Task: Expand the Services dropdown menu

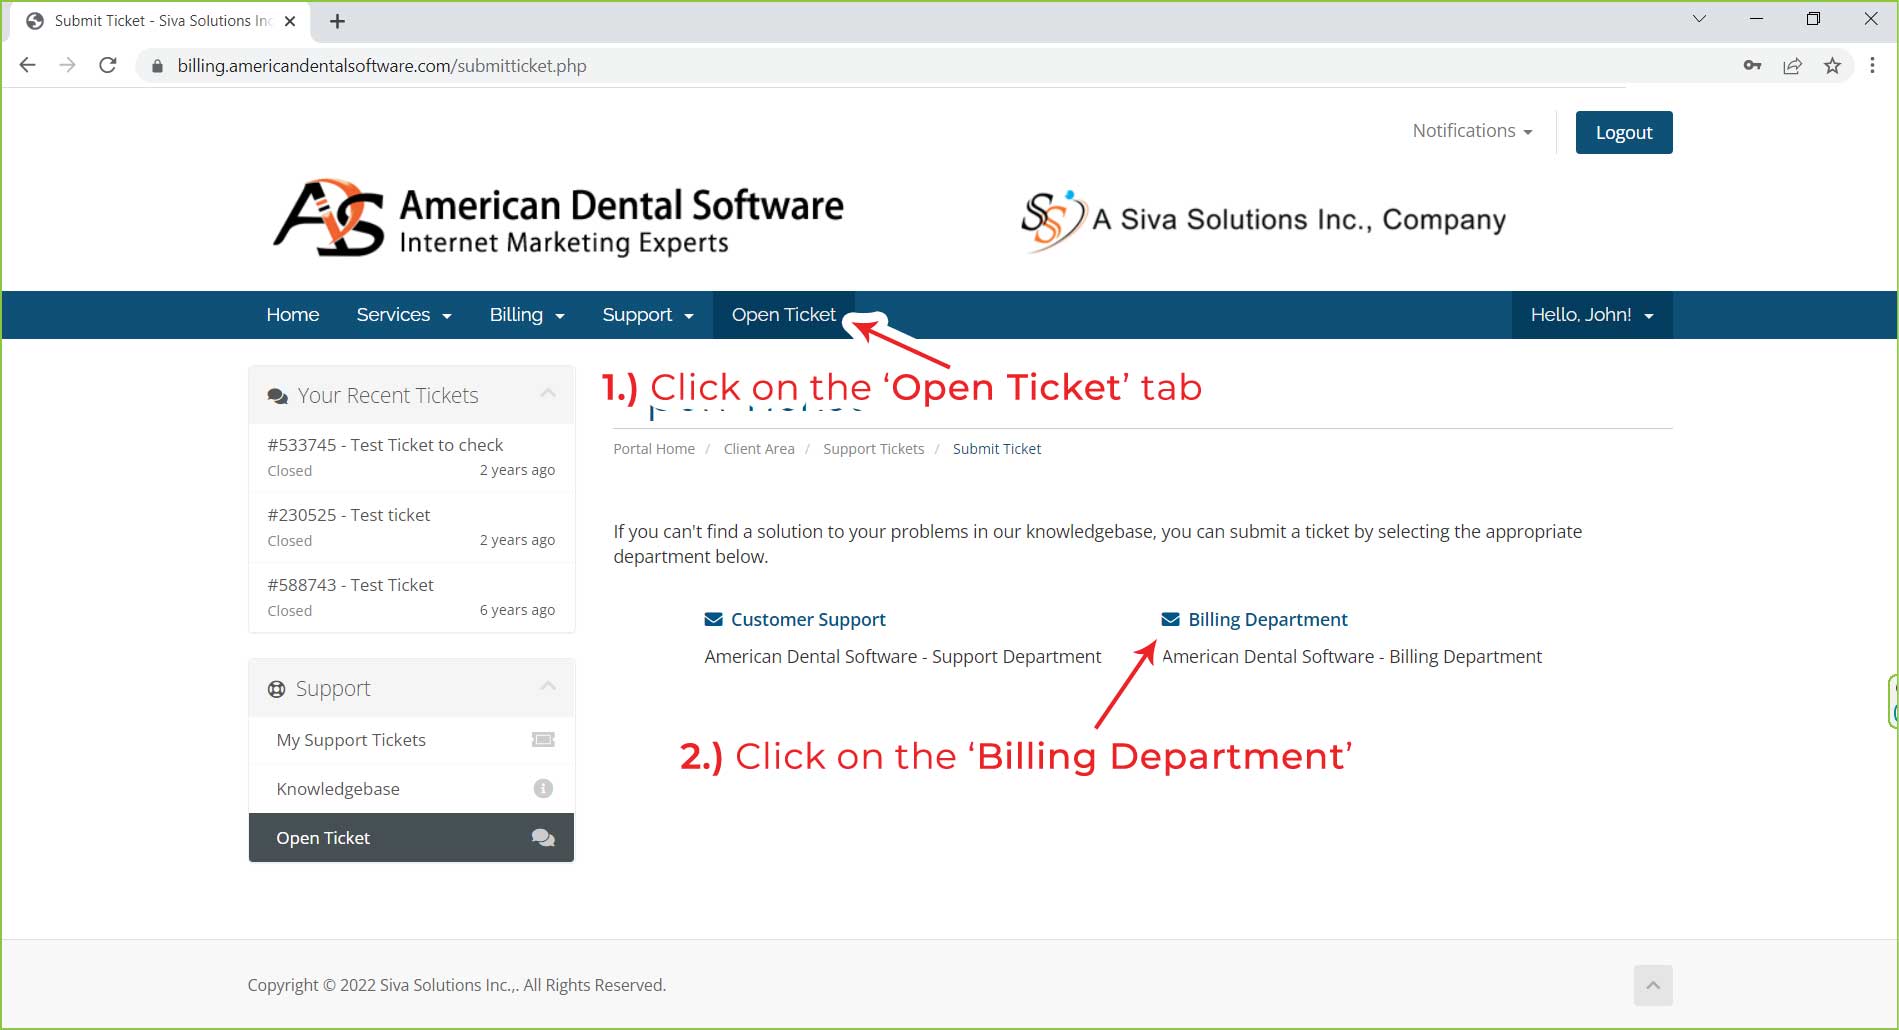Action: (404, 314)
